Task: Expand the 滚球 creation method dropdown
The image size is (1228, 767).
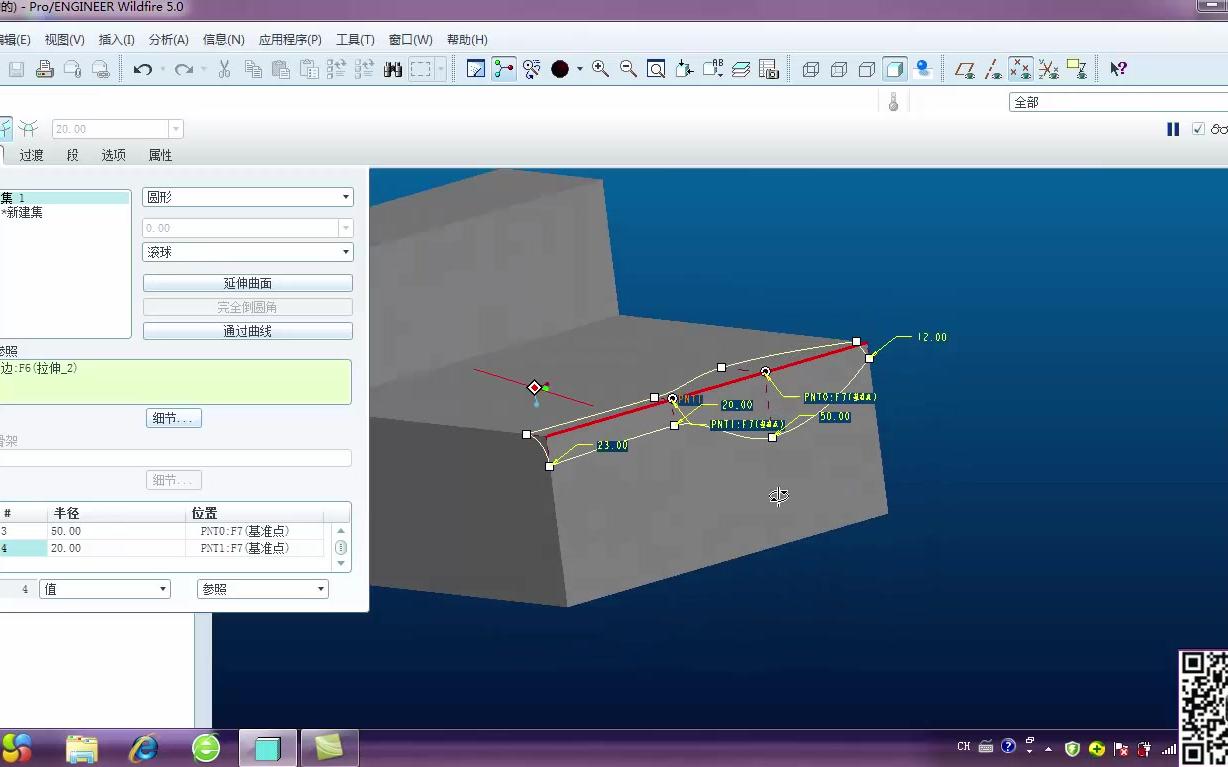Action: (346, 252)
